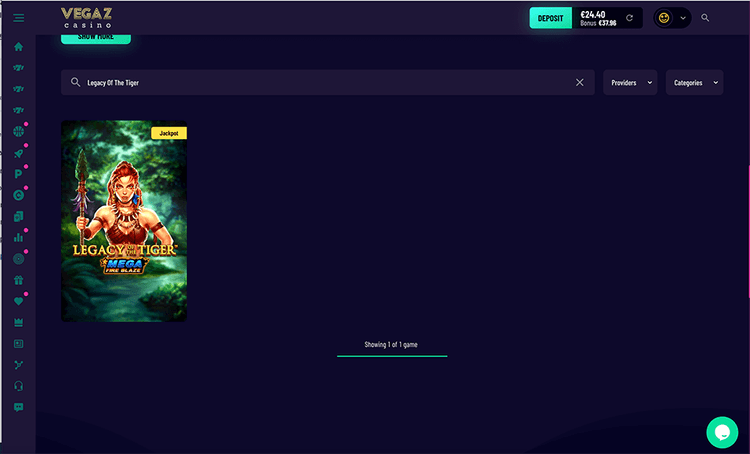Open the top-right search magnifier
The height and width of the screenshot is (454, 750).
705,18
